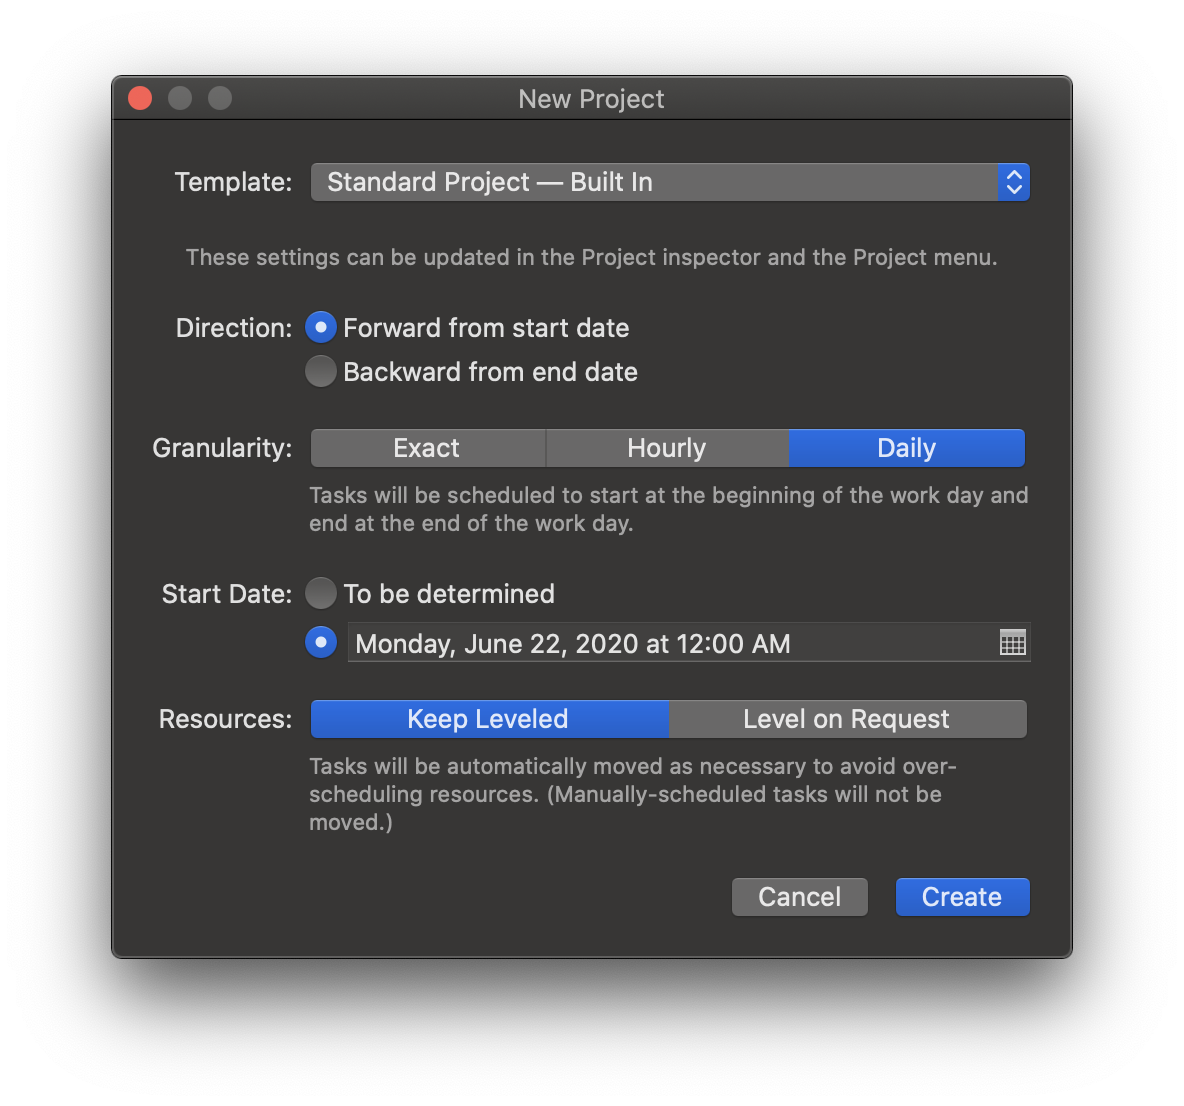The width and height of the screenshot is (1184, 1106).
Task: Close the New Project window
Action: [140, 98]
